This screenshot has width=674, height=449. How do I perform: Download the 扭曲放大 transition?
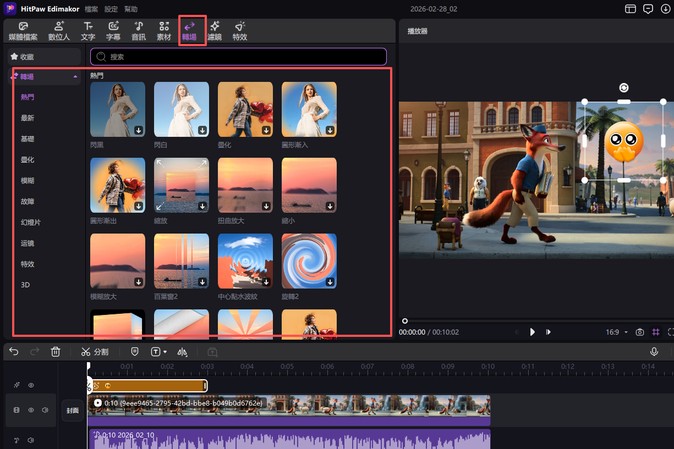click(x=266, y=206)
